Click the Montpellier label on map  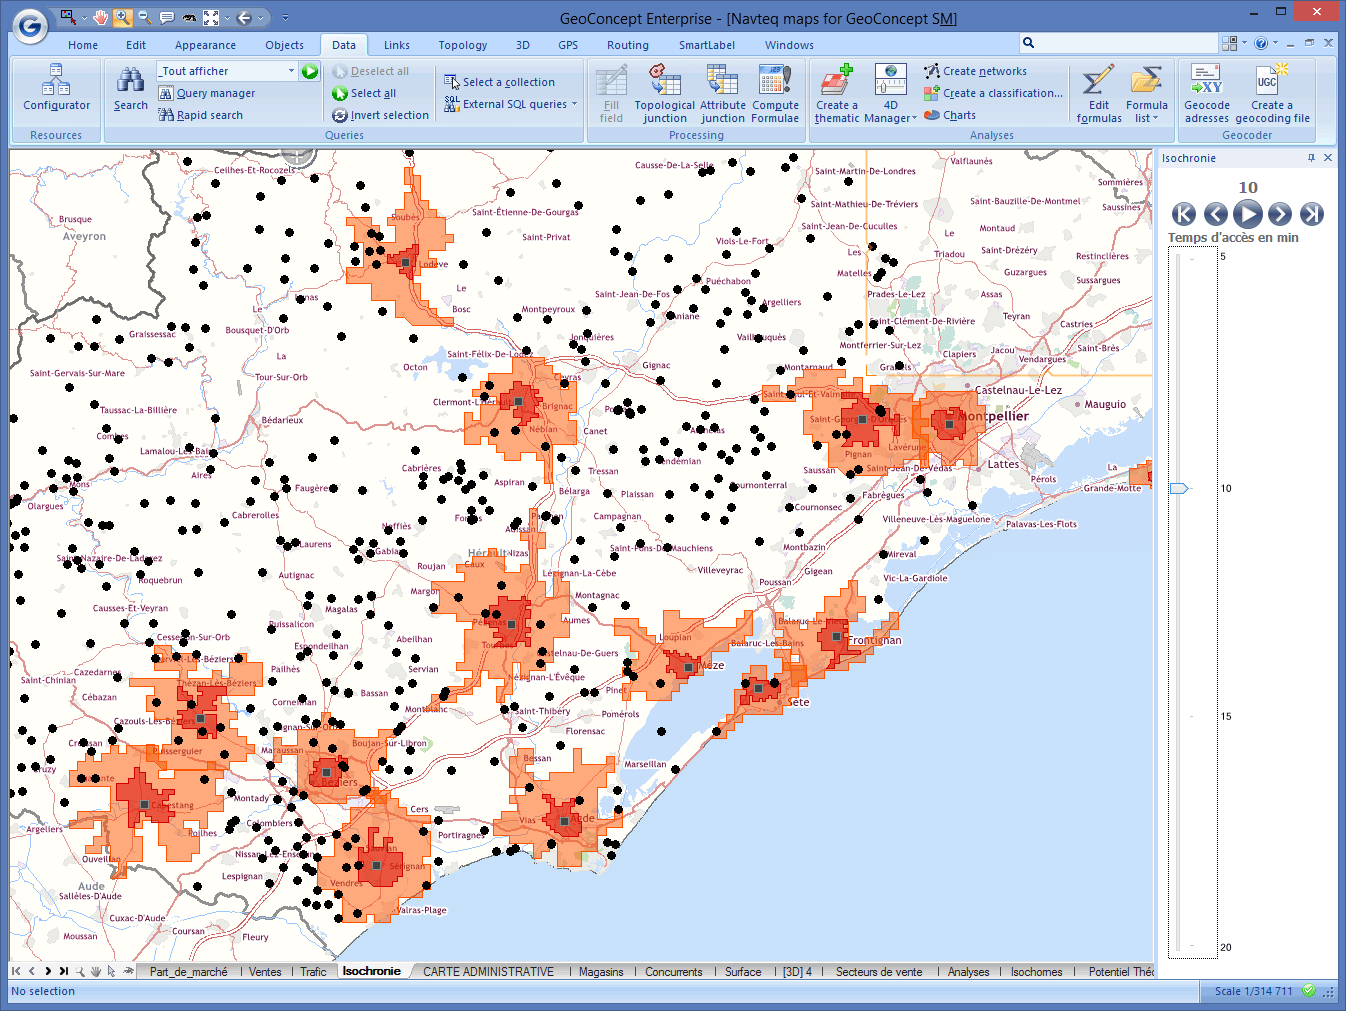(993, 416)
